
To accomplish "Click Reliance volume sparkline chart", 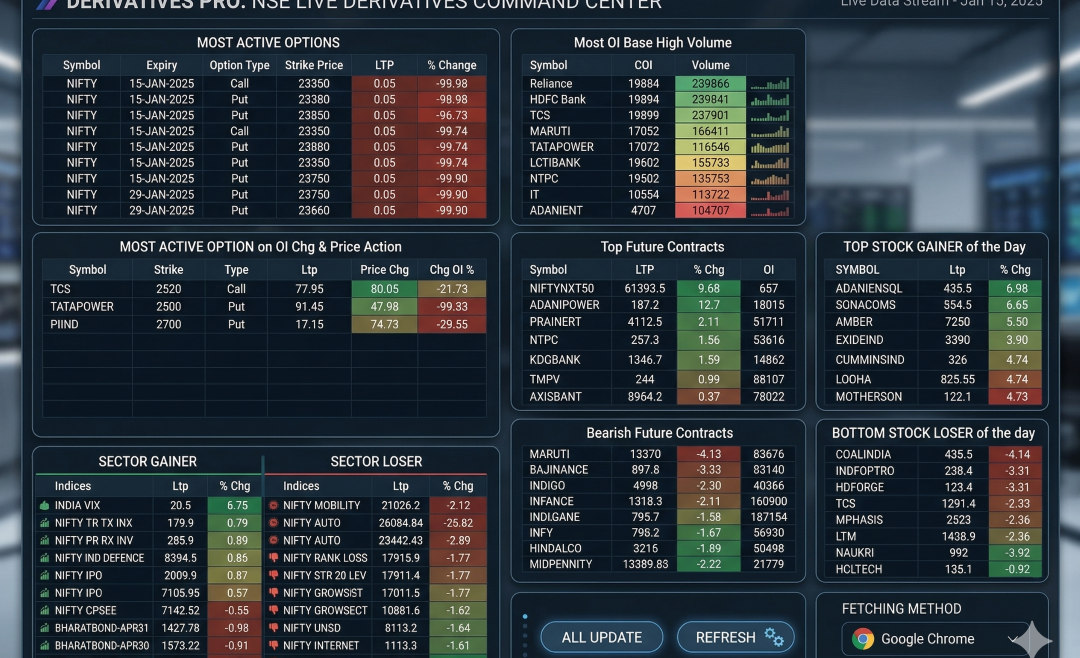I will click(770, 84).
